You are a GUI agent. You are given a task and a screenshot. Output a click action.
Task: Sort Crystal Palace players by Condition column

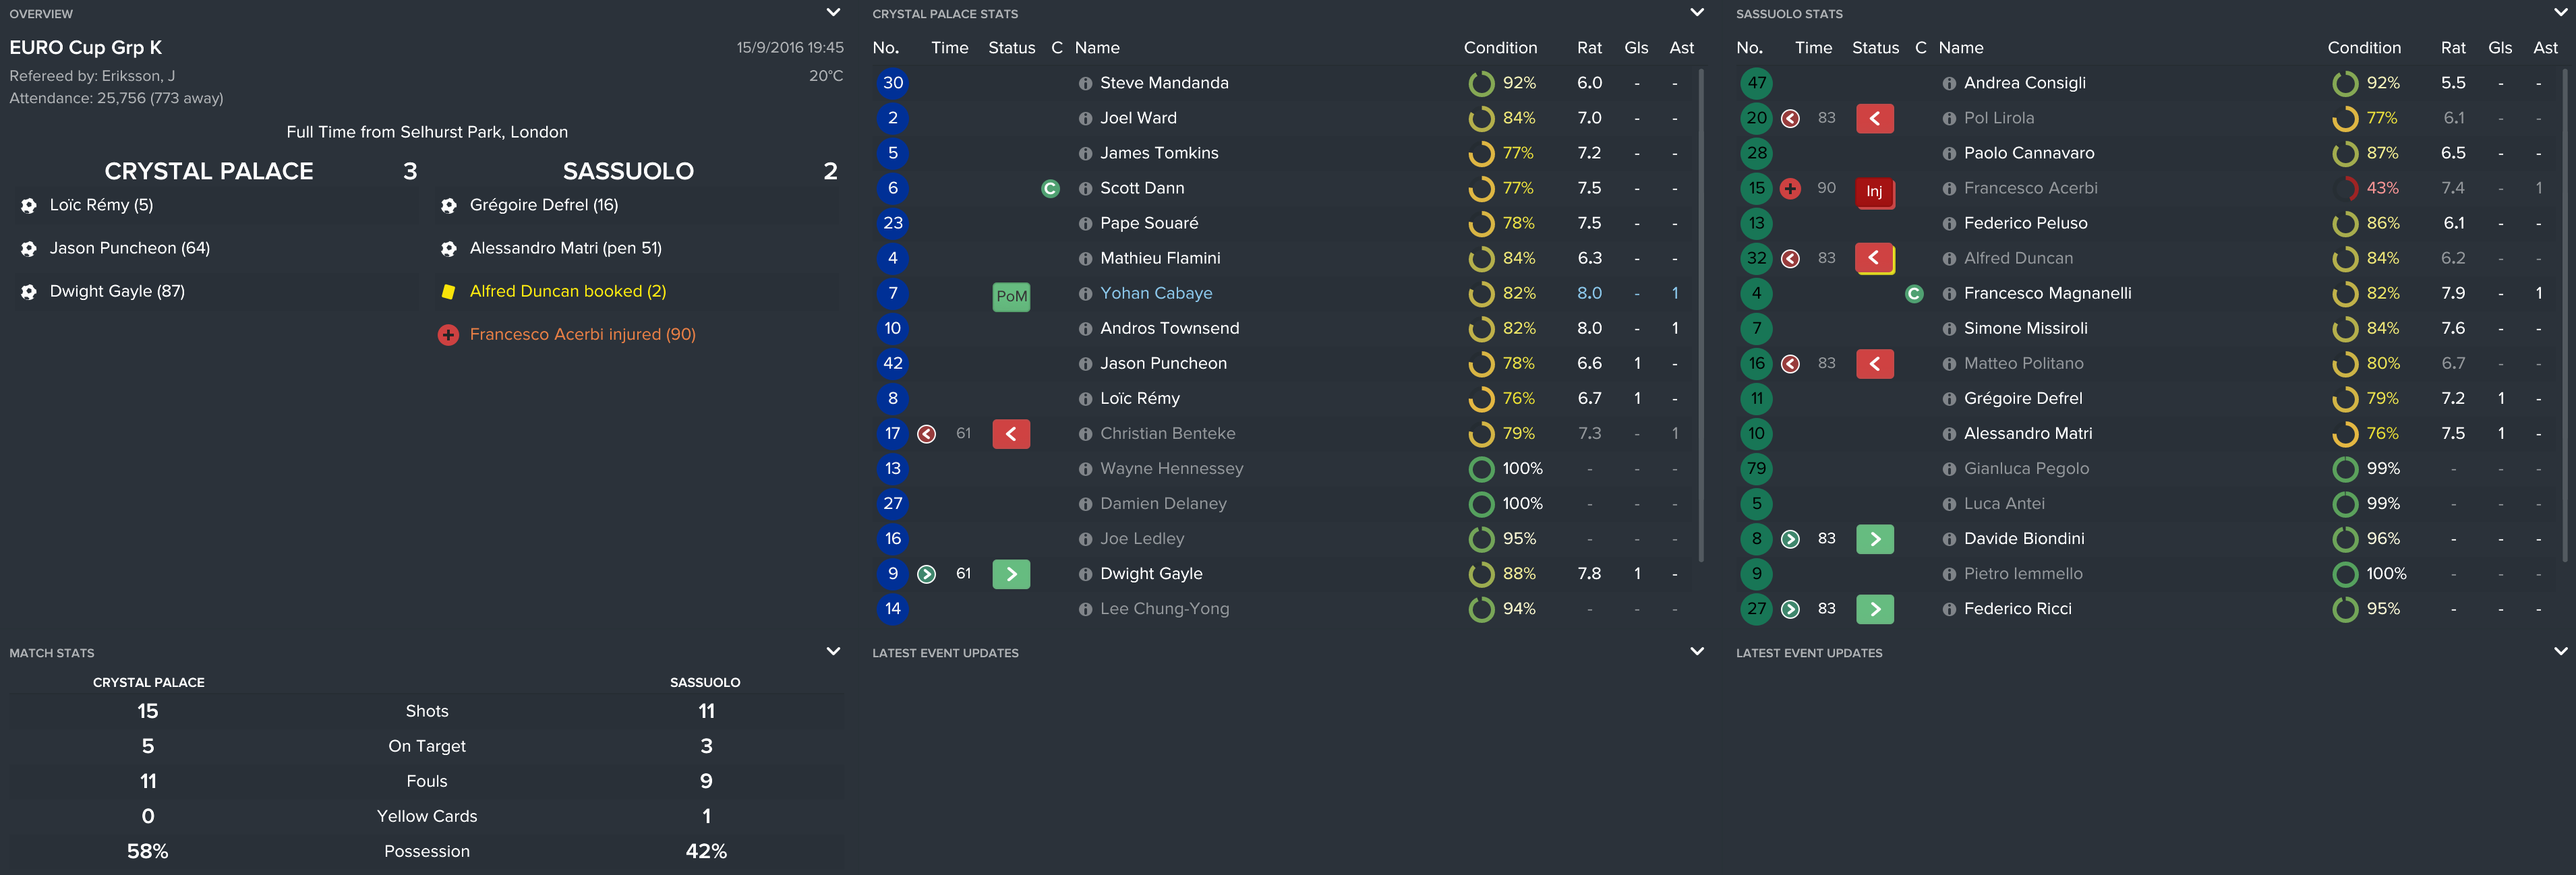click(x=1500, y=48)
